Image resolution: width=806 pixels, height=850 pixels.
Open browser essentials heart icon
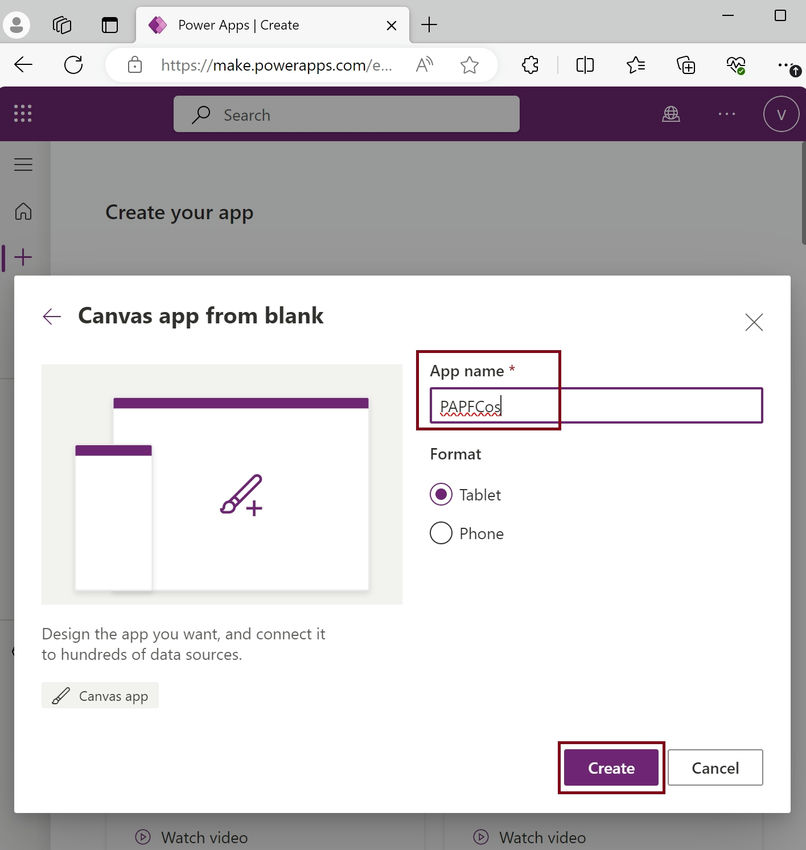coord(736,65)
